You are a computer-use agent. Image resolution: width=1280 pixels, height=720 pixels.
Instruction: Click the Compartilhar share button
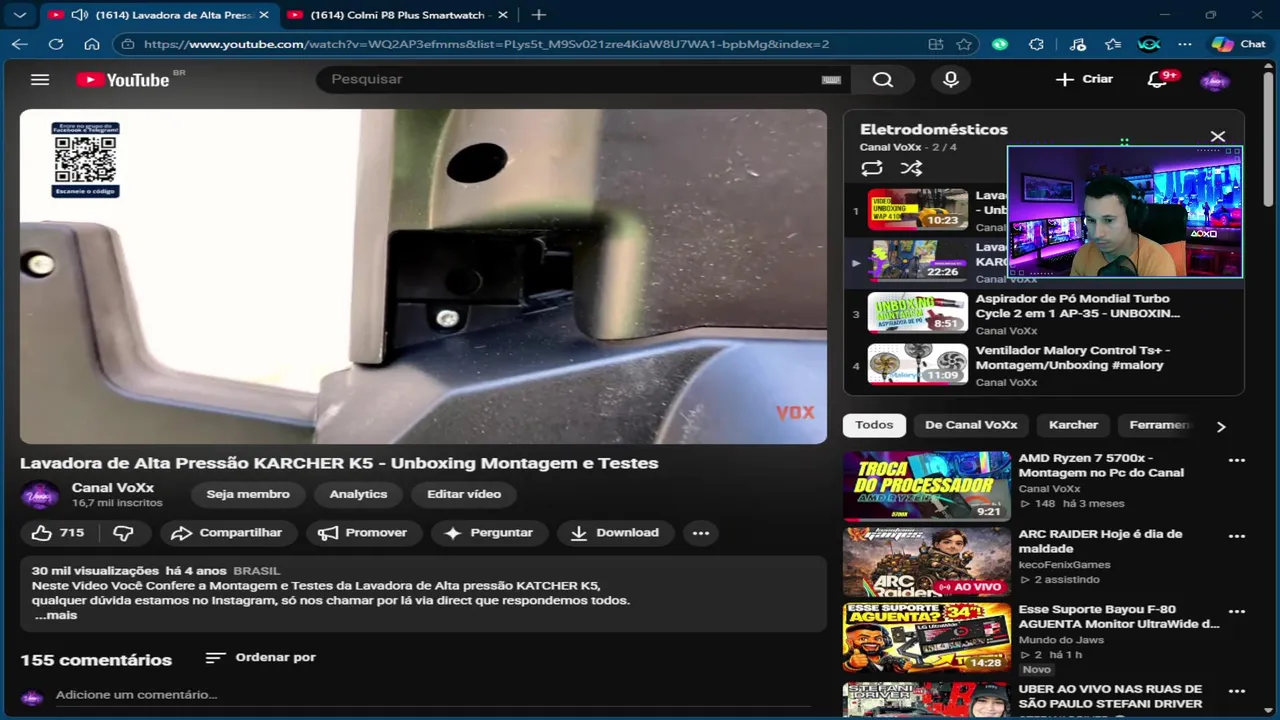tap(227, 533)
